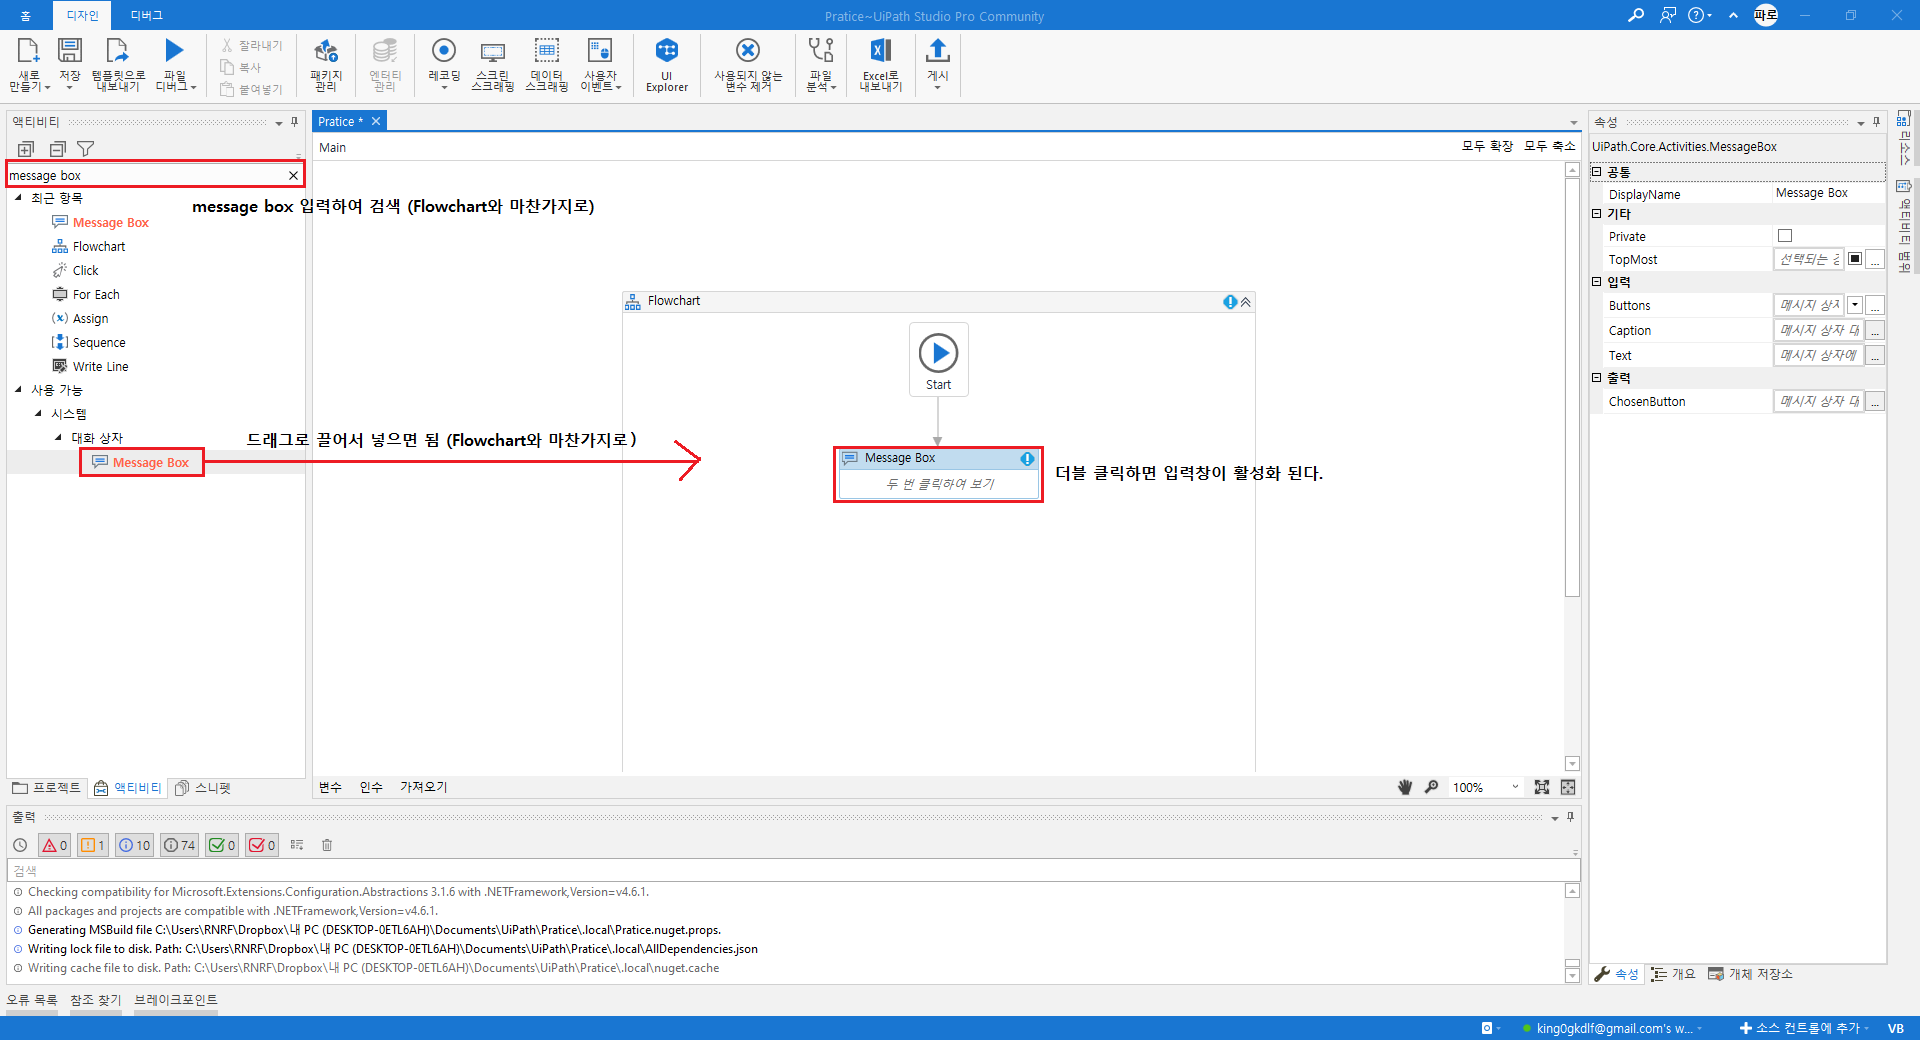Launch 데이터 스크래핑 tool

[547, 65]
